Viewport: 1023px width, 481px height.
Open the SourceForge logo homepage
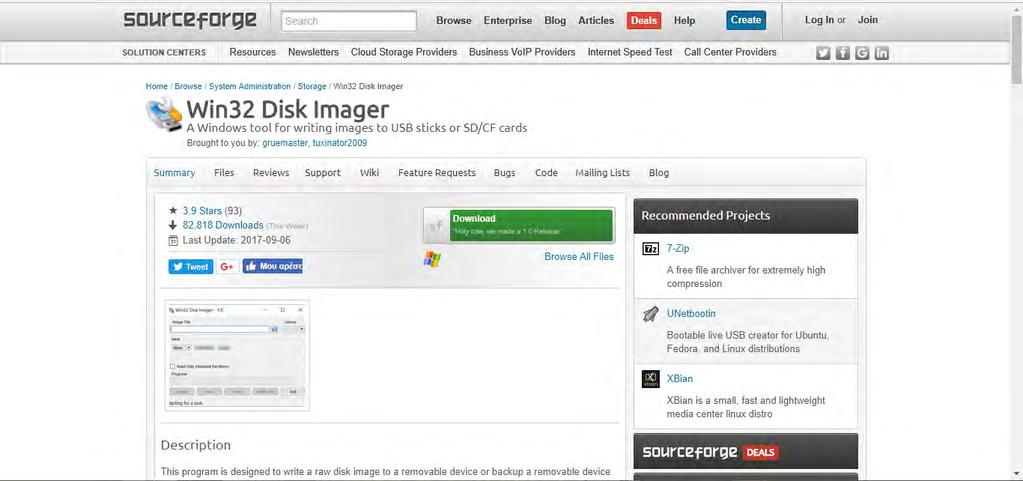coord(190,20)
